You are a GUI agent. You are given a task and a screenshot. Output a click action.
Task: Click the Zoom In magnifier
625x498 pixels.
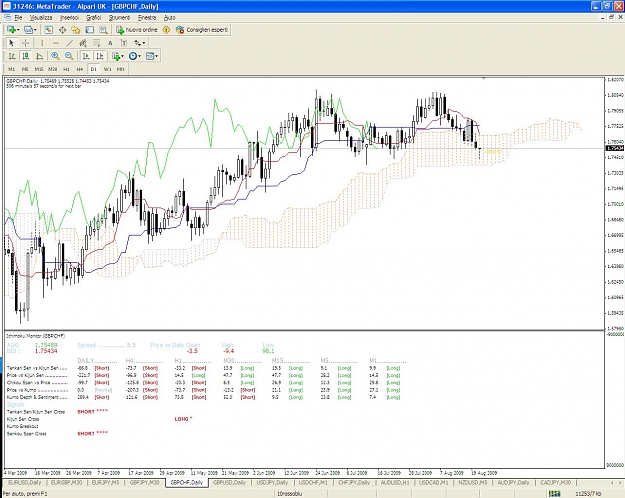55,56
